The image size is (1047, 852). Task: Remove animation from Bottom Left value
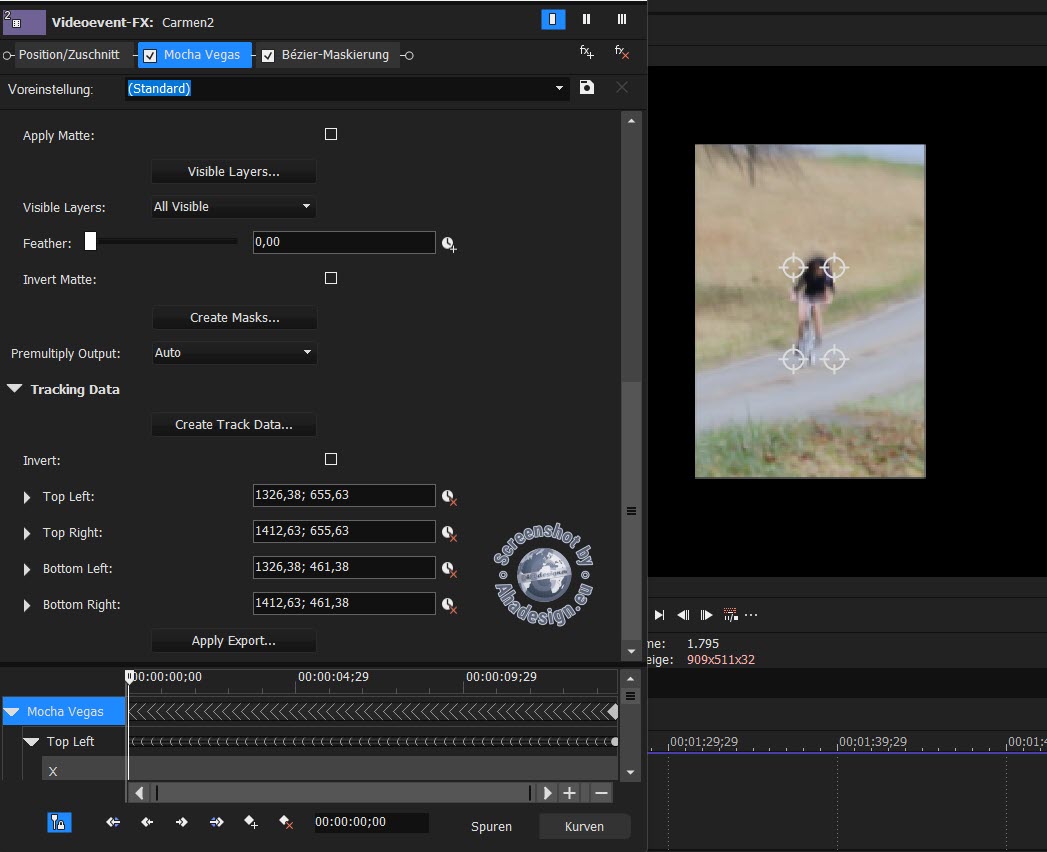coord(449,568)
